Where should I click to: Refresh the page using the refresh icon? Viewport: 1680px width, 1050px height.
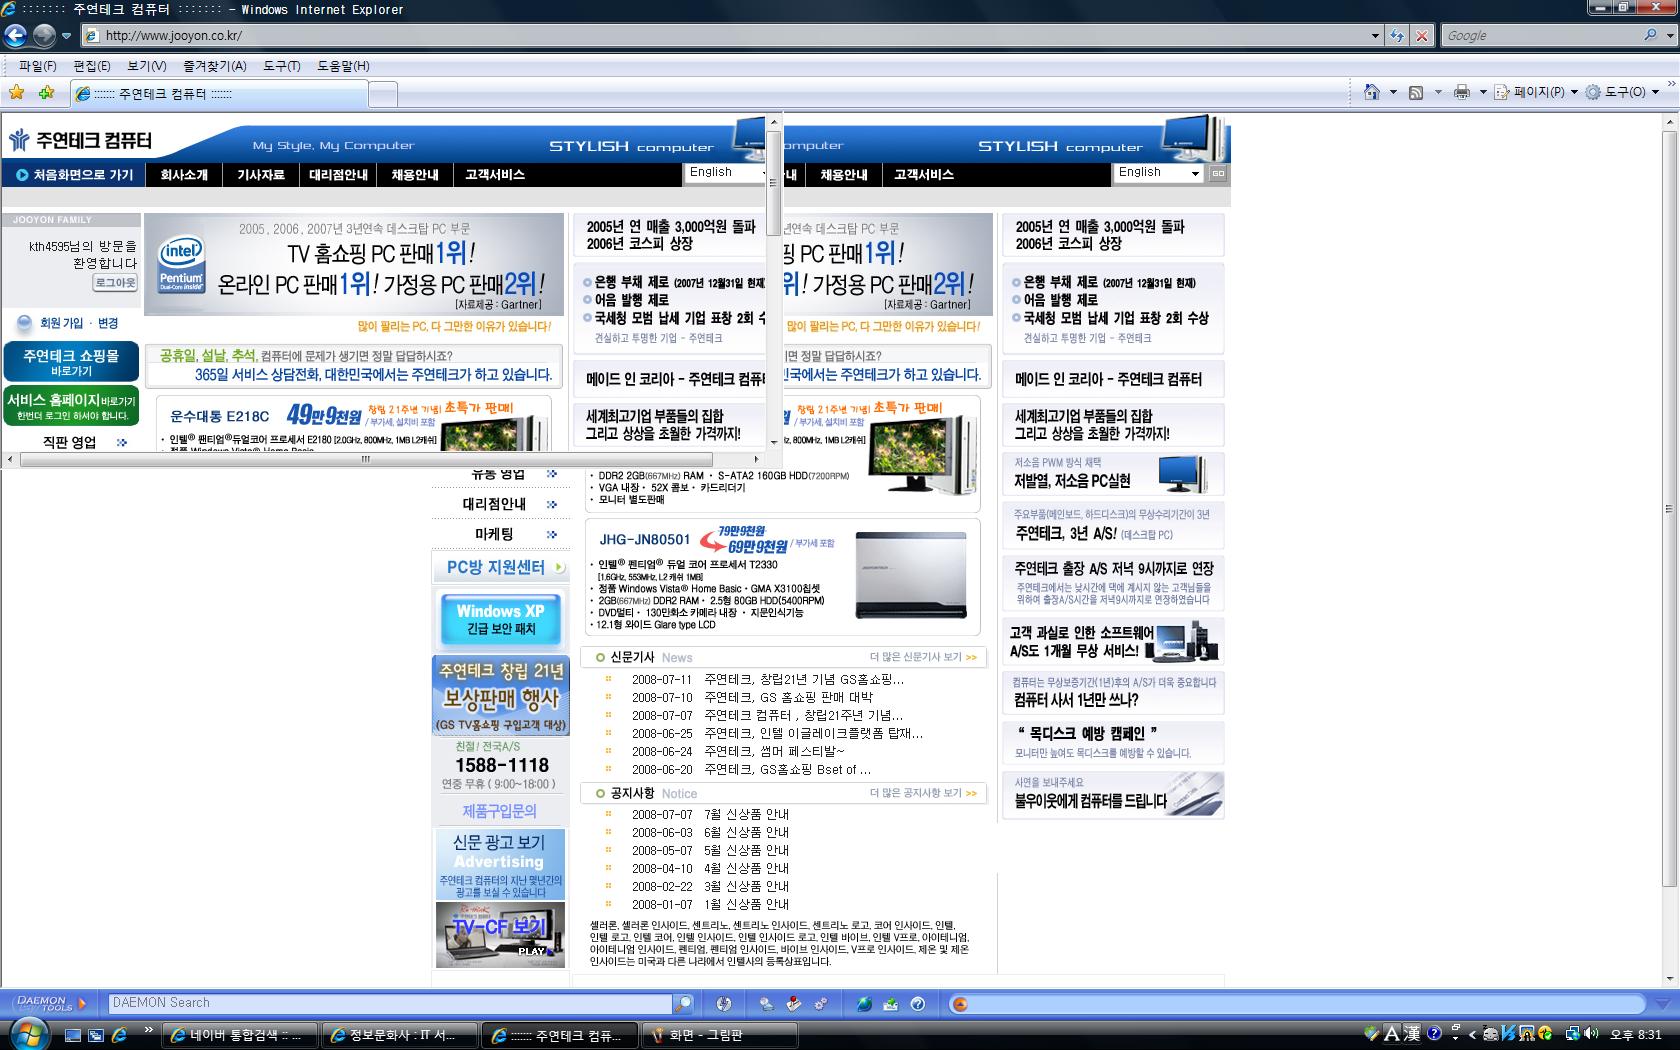[x=1397, y=35]
